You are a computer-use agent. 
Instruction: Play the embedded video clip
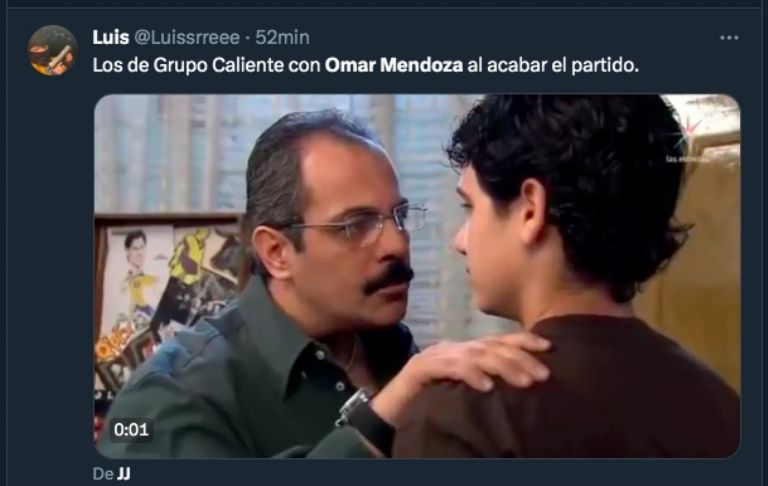click(417, 276)
